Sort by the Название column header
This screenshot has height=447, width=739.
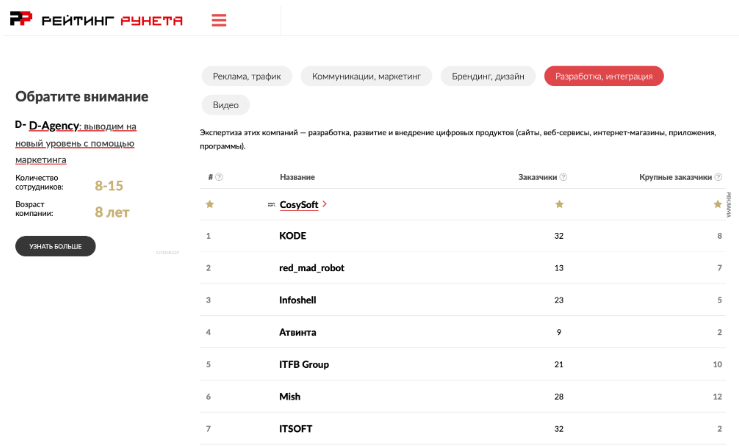pos(297,177)
